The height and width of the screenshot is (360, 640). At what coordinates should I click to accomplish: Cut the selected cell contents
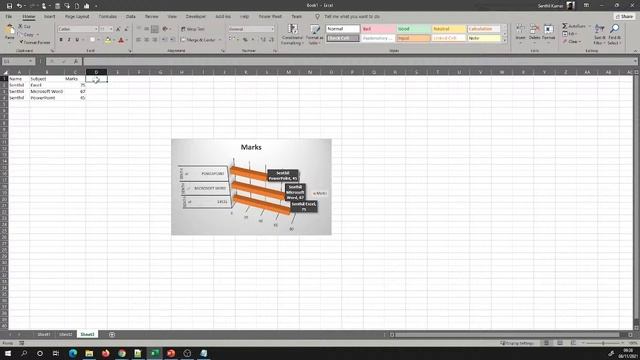[24, 26]
